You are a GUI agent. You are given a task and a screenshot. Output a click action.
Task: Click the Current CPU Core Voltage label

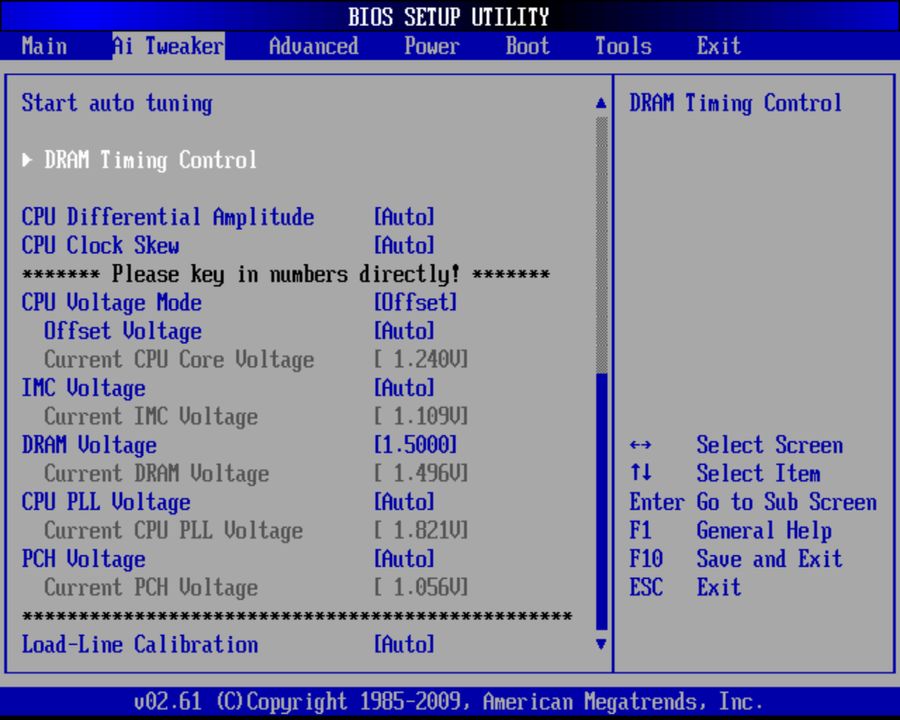point(179,360)
